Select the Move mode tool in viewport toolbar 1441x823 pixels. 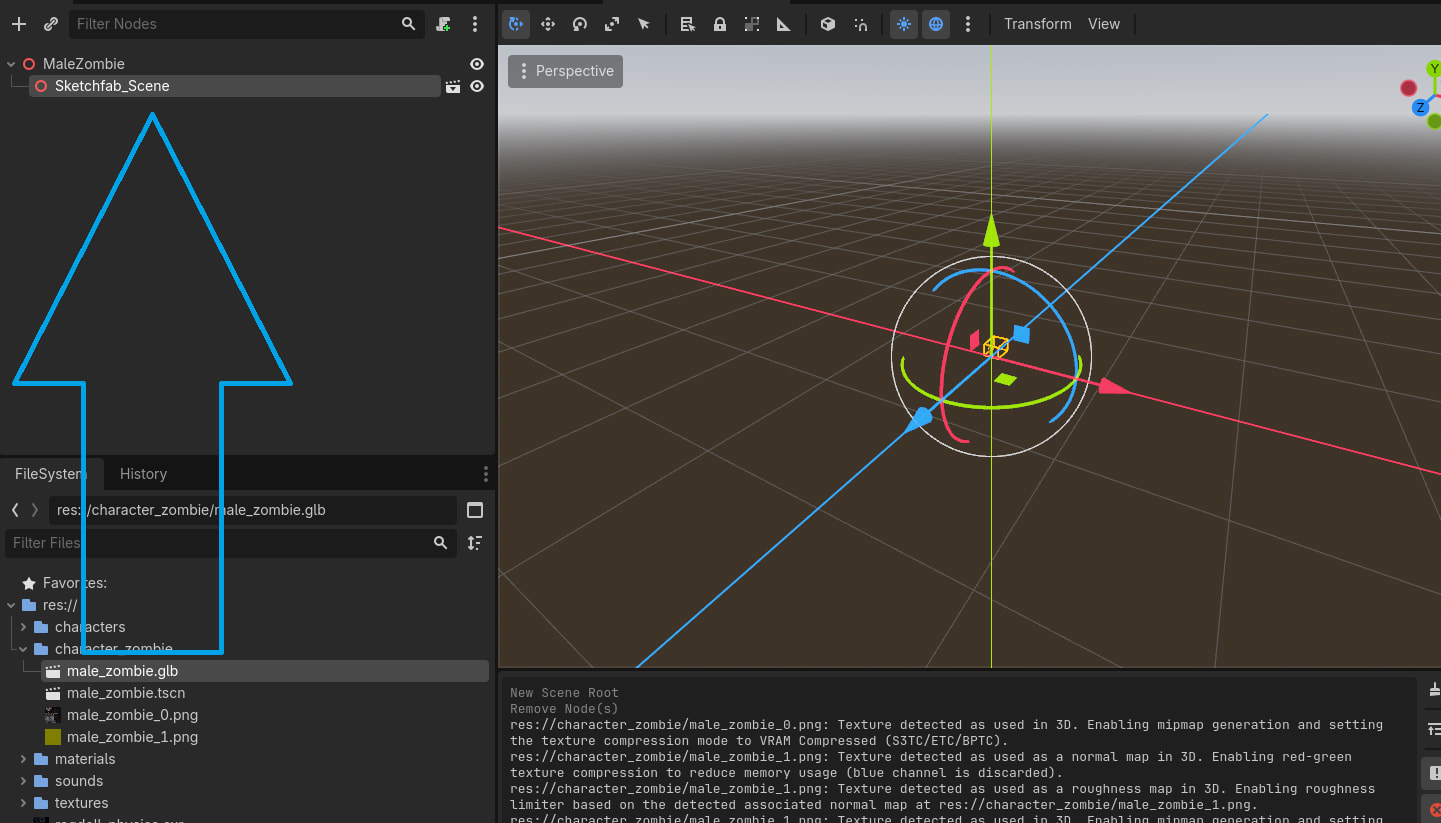[548, 24]
